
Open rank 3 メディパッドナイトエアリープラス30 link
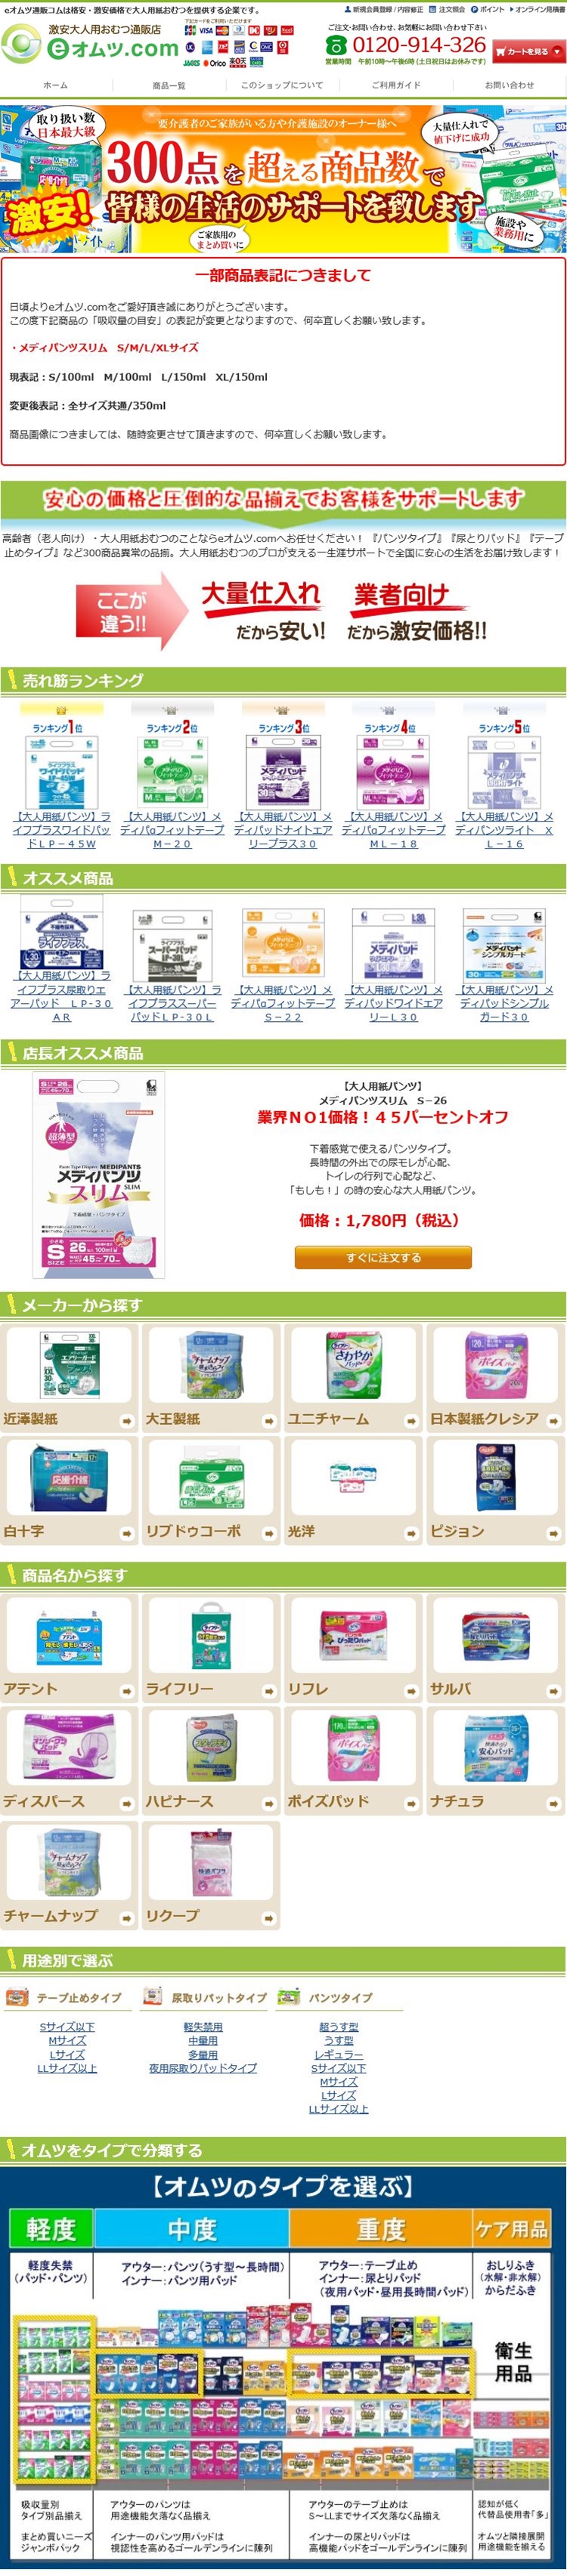[283, 830]
